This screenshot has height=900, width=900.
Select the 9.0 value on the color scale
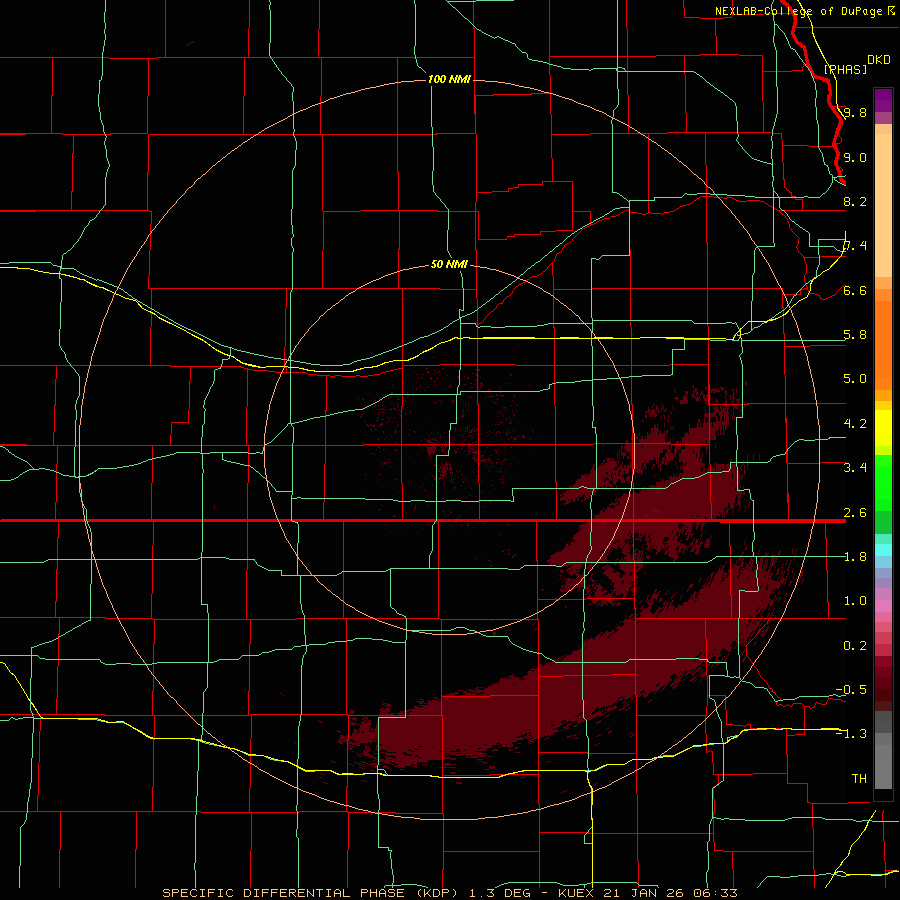click(855, 157)
